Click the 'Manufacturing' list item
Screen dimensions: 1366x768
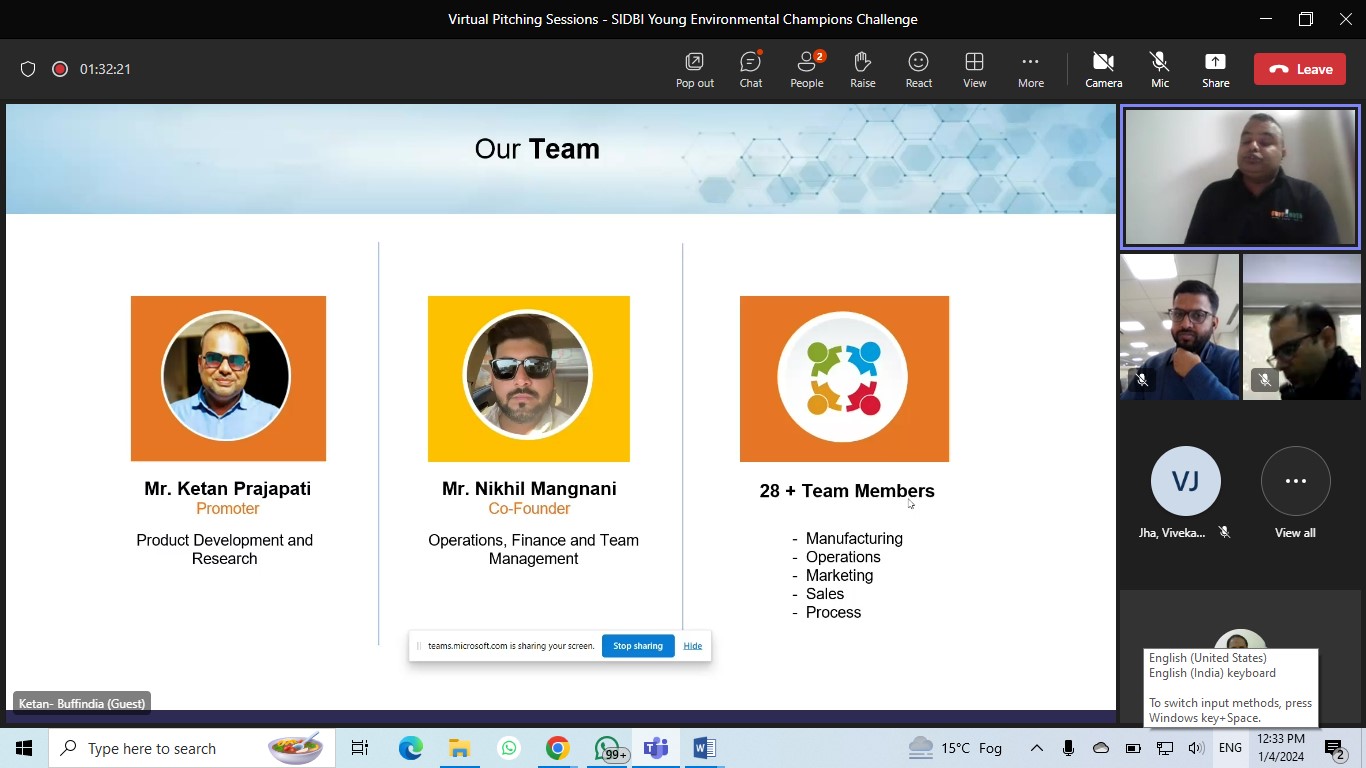[854, 539]
